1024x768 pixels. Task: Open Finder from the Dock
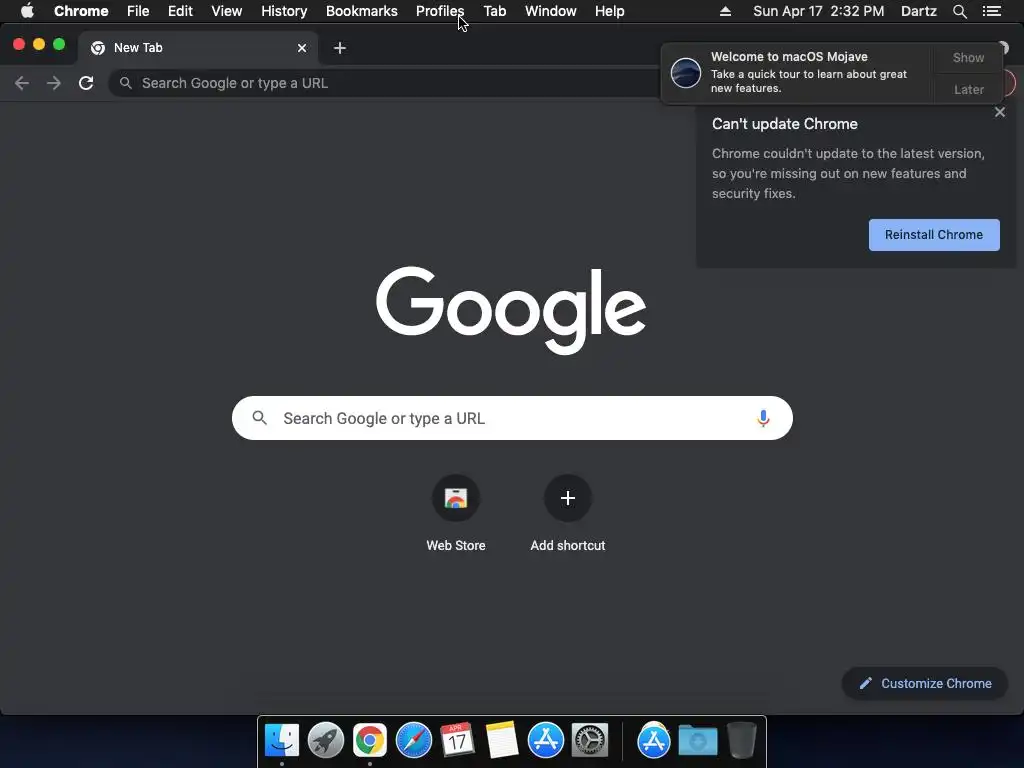(281, 740)
